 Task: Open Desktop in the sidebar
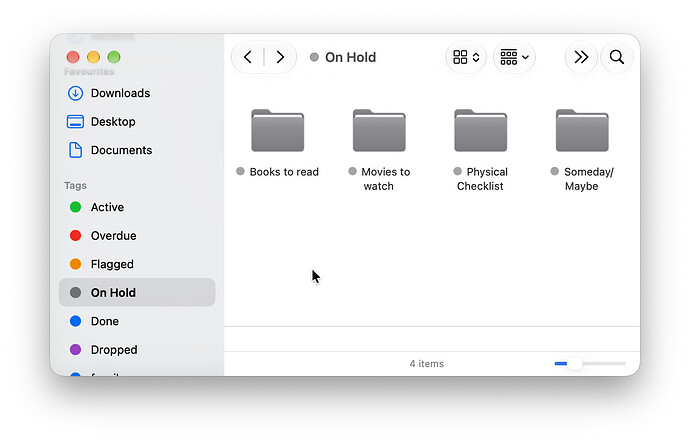tap(137, 122)
